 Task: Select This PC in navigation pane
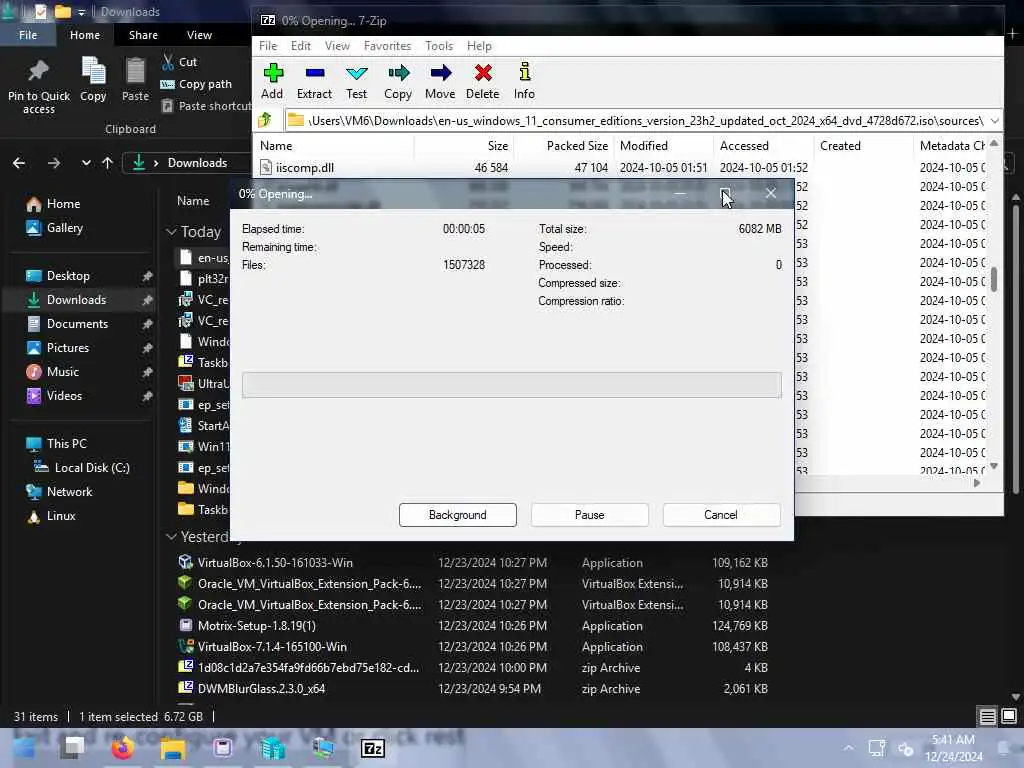click(56, 443)
